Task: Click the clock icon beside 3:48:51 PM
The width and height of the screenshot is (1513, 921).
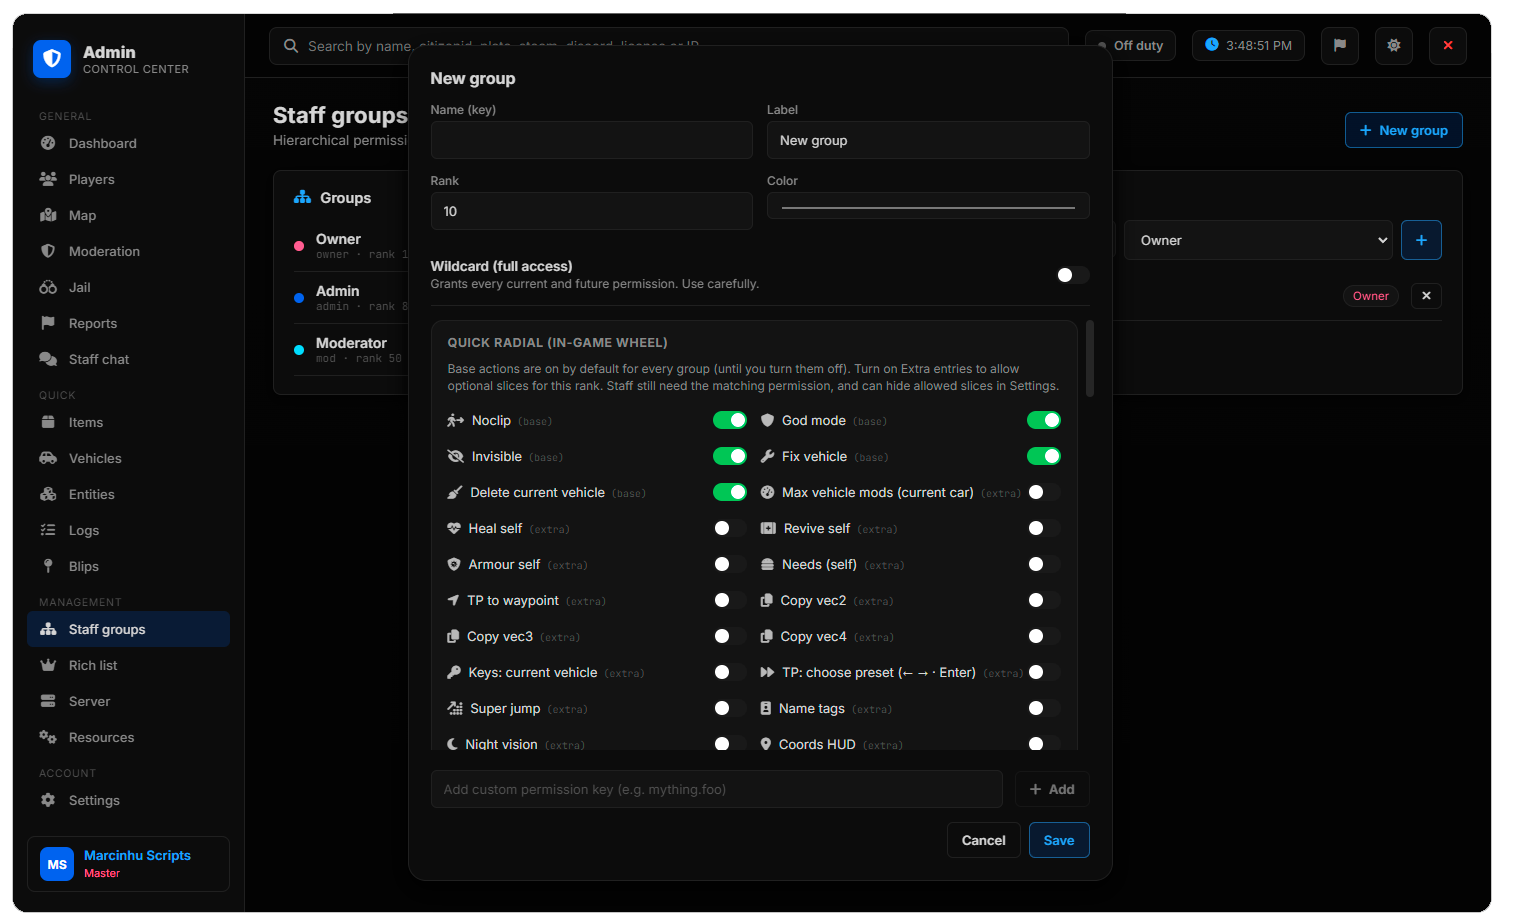Action: [1211, 45]
